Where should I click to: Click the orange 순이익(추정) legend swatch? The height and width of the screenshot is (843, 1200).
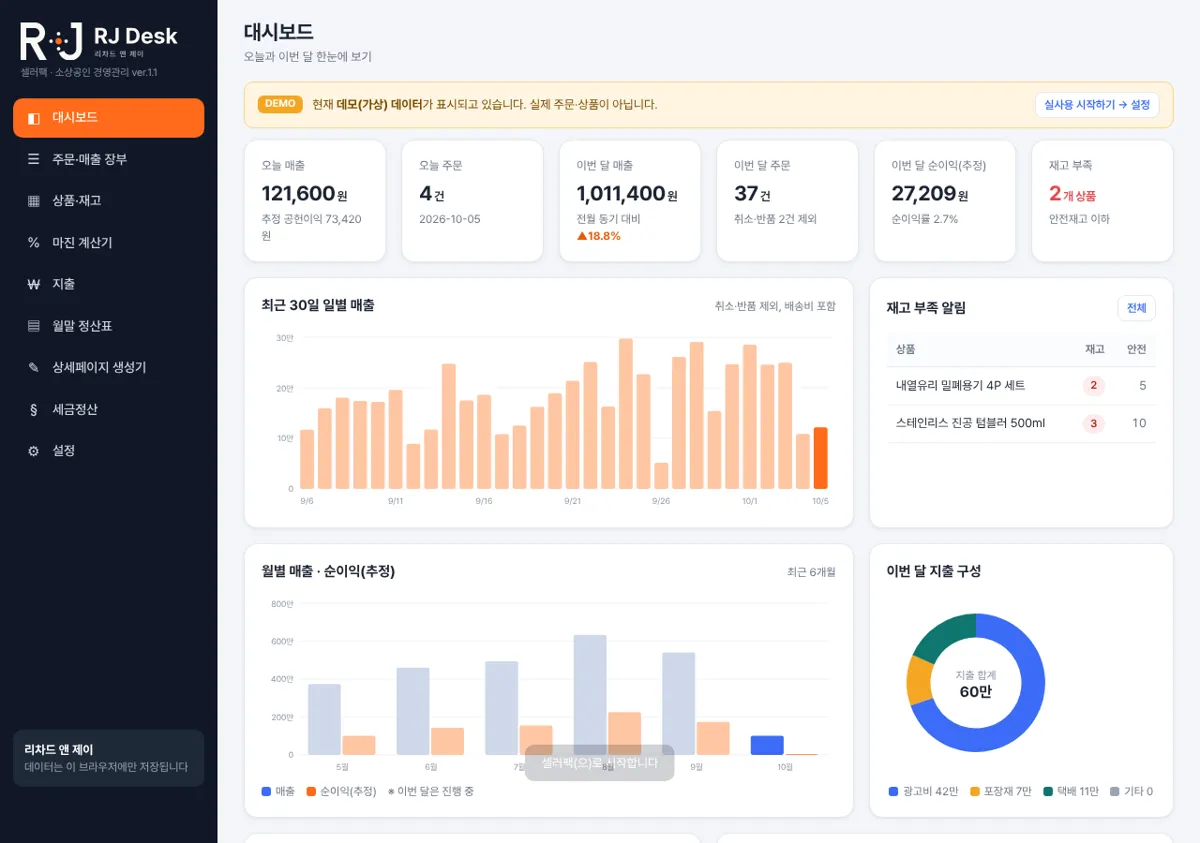[311, 792]
